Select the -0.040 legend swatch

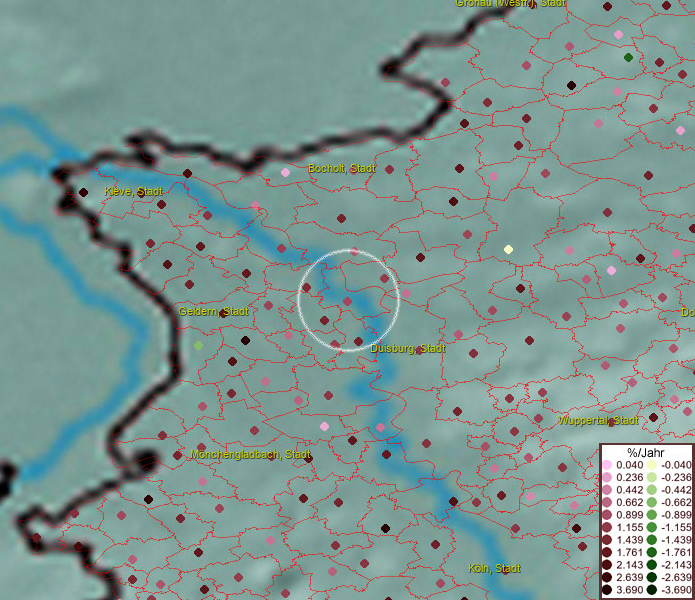pyautogui.click(x=652, y=465)
